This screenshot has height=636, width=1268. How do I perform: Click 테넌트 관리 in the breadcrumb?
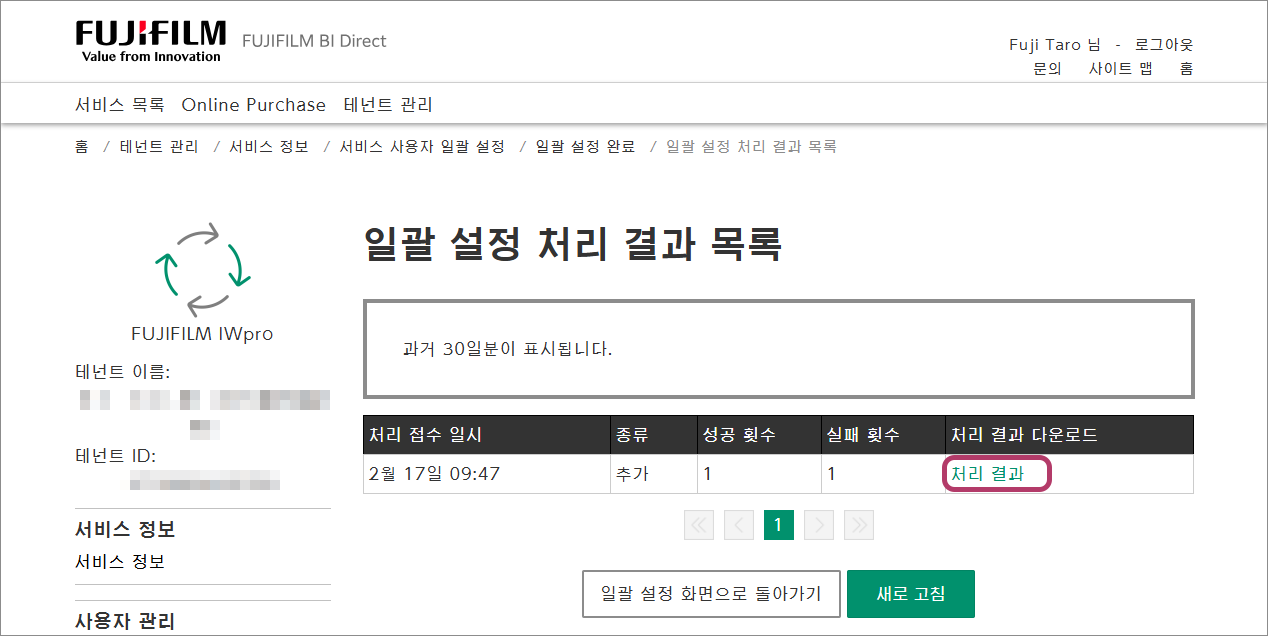159,147
